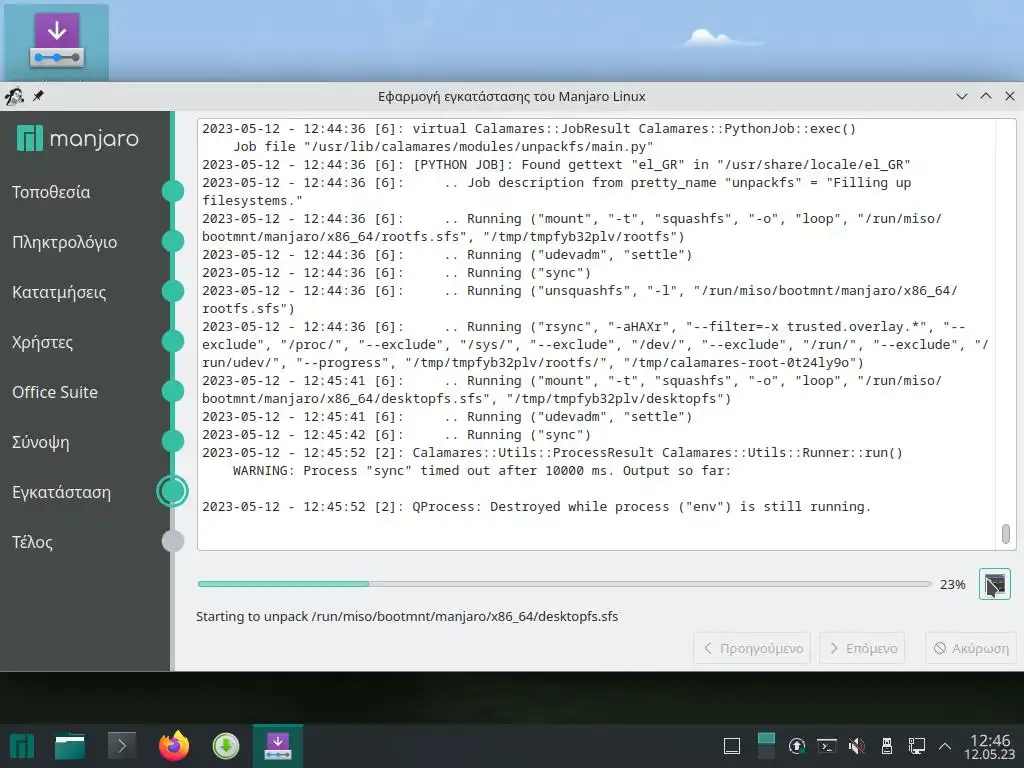Open the removable USB devices tray icon

[887, 746]
